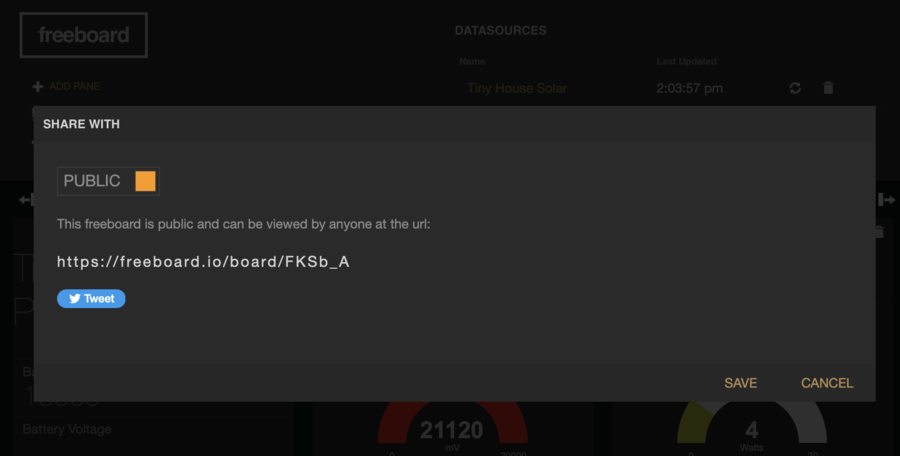Click the Battery Voltage label
This screenshot has height=456, width=900.
(67, 429)
